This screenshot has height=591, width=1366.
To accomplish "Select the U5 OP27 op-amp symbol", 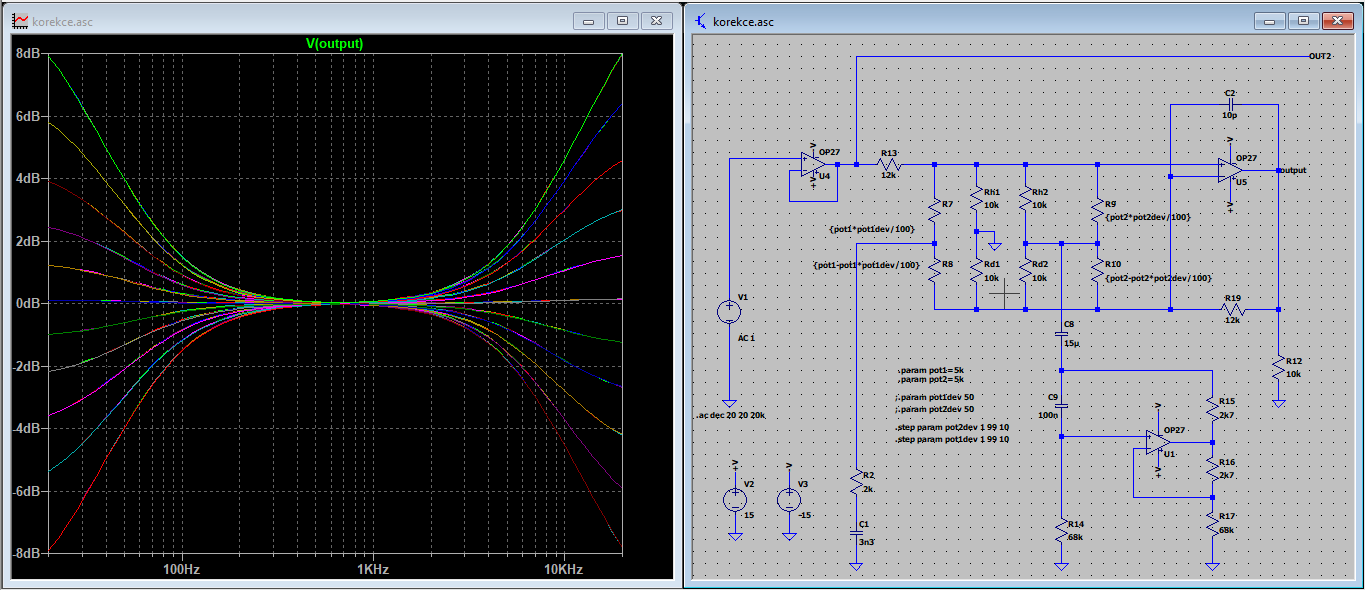I will tap(1228, 170).
